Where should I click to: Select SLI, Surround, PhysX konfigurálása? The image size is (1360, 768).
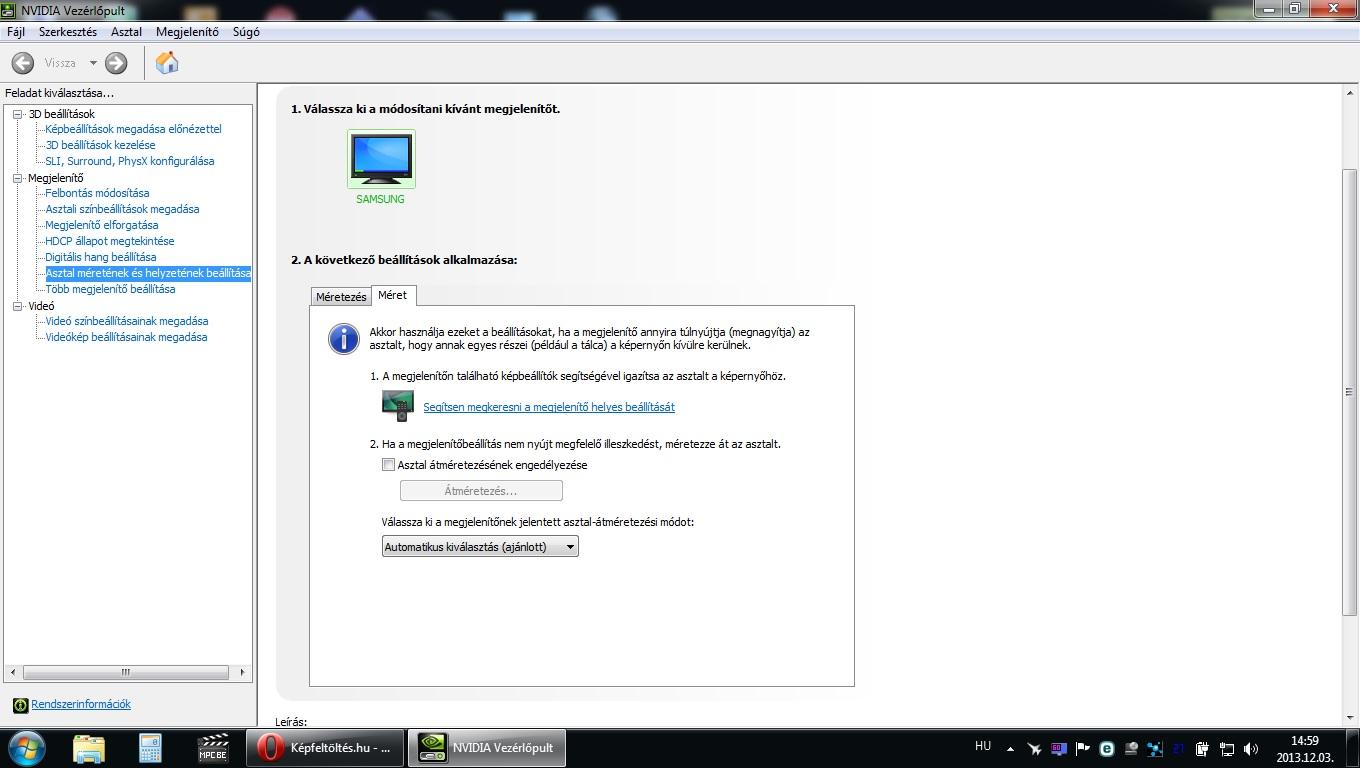[129, 161]
